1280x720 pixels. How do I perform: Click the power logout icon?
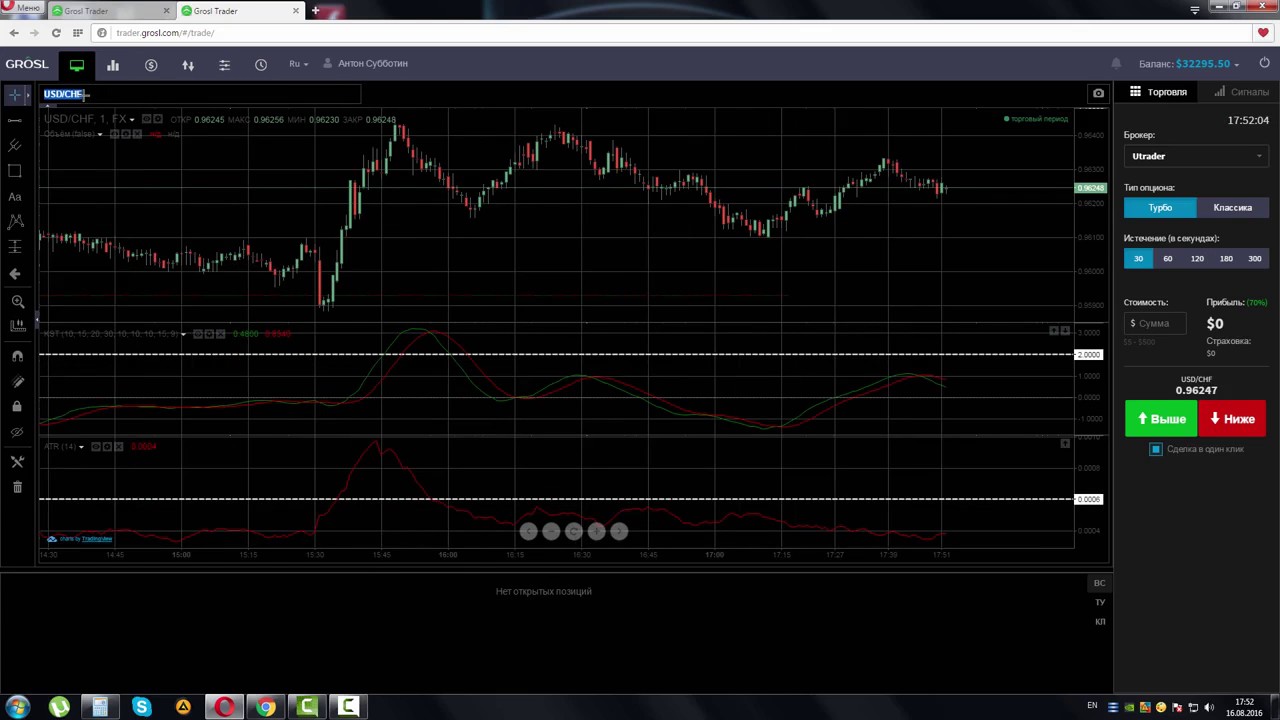[x=1264, y=64]
